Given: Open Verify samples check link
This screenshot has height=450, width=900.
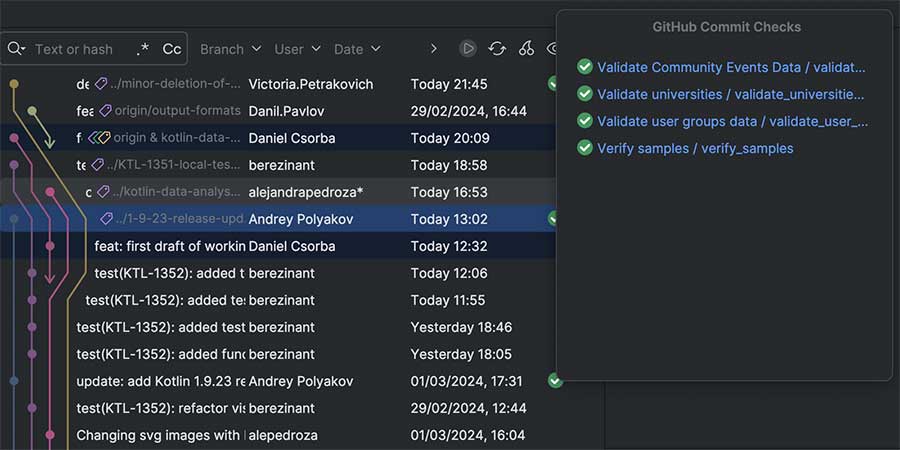Looking at the screenshot, I should [695, 148].
